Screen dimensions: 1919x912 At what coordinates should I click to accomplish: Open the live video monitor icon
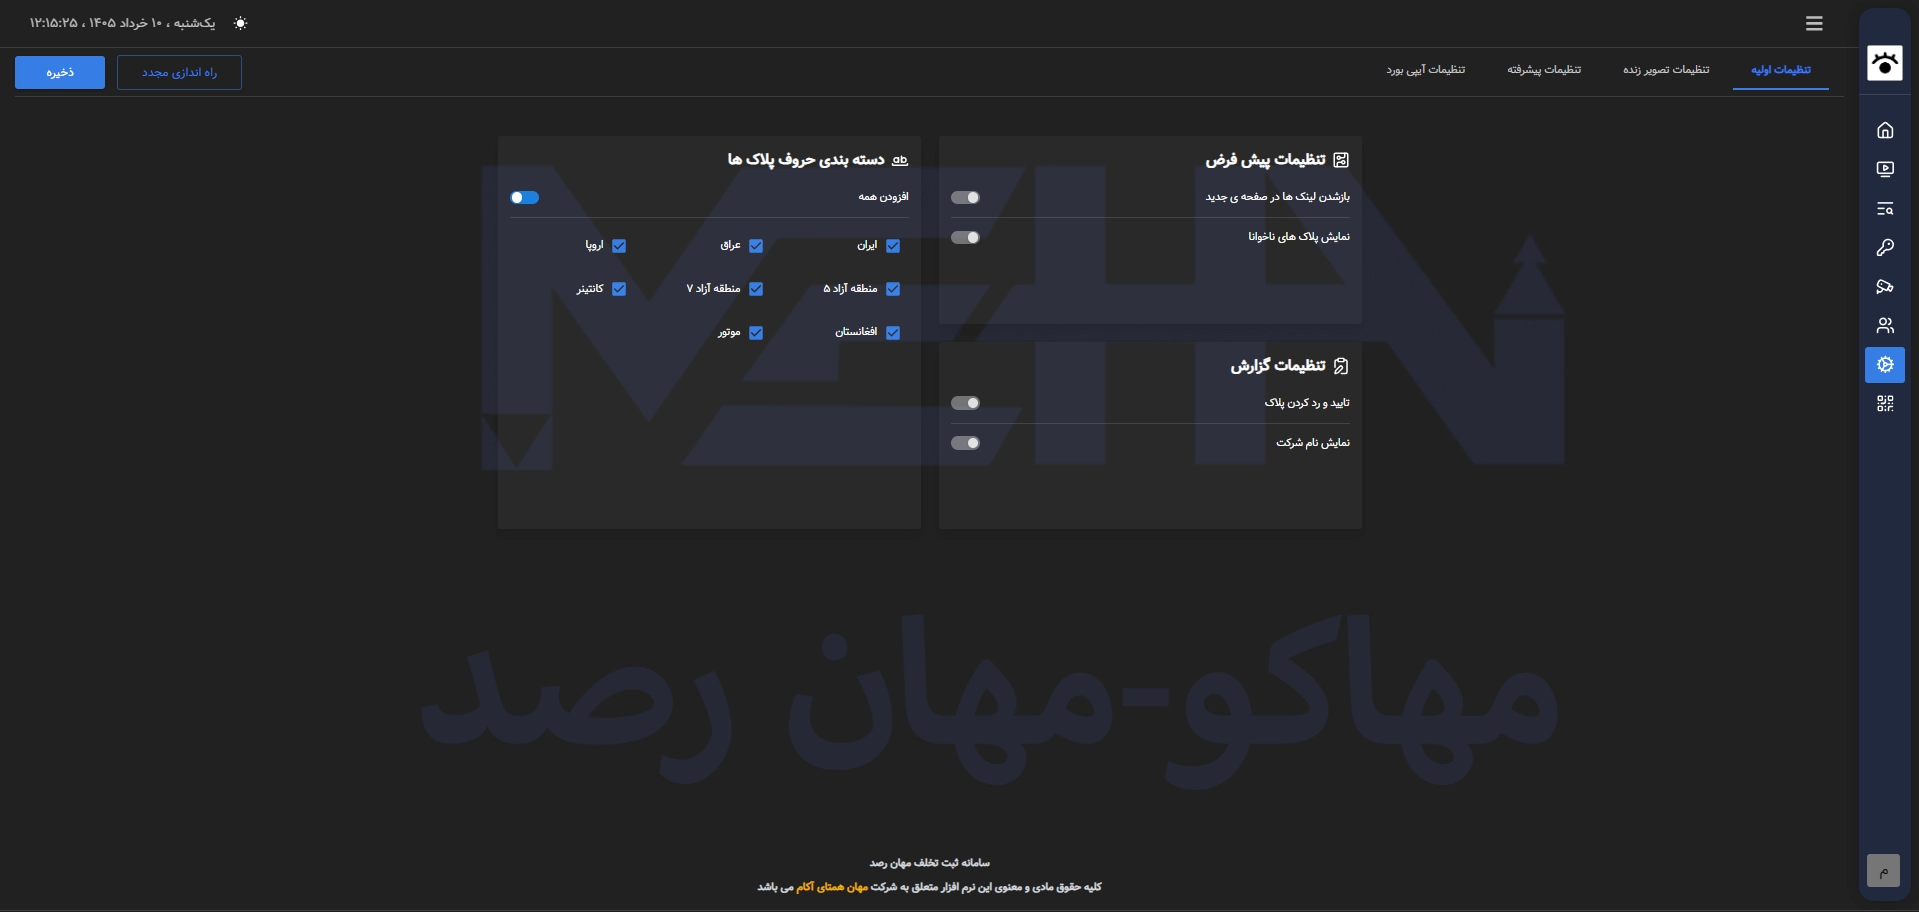(x=1885, y=169)
